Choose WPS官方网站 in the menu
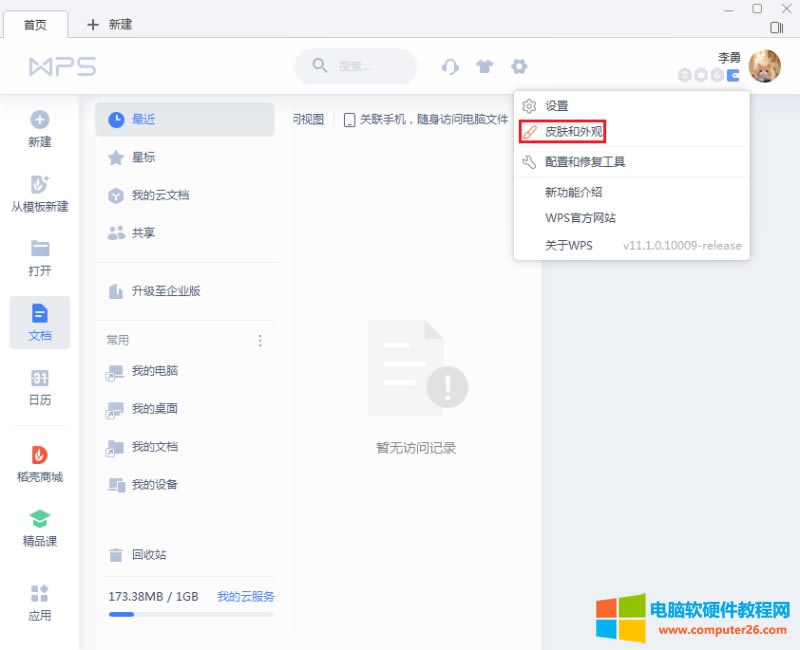The height and width of the screenshot is (650, 800). coord(632,218)
